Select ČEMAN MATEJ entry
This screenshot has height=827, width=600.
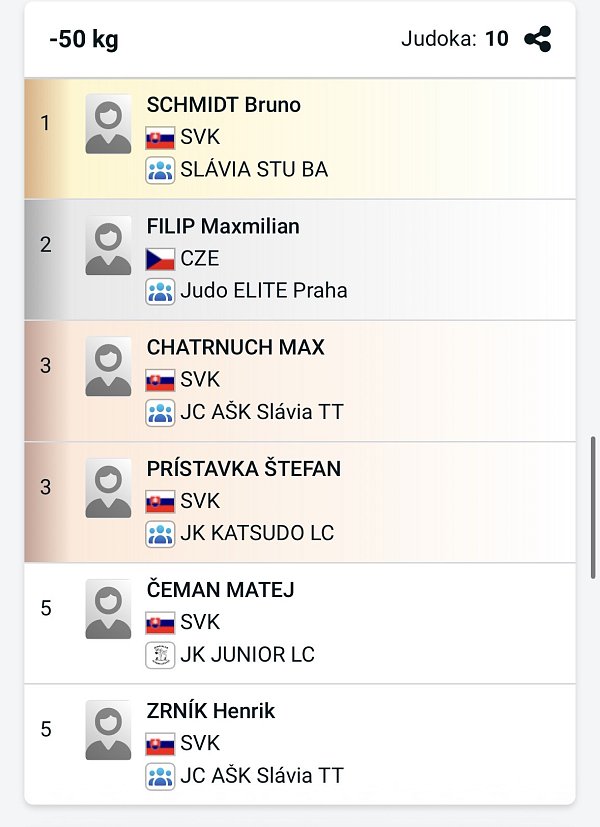220,590
